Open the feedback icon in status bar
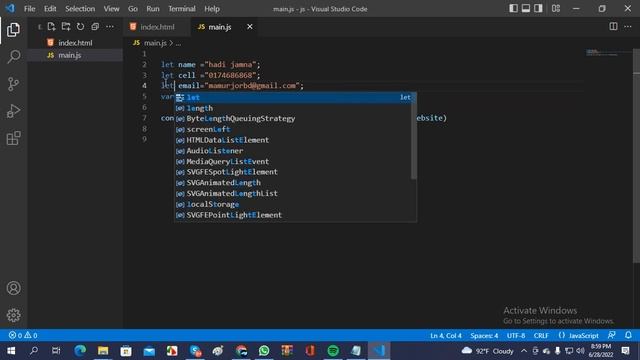The width and height of the screenshot is (640, 360). [611, 335]
